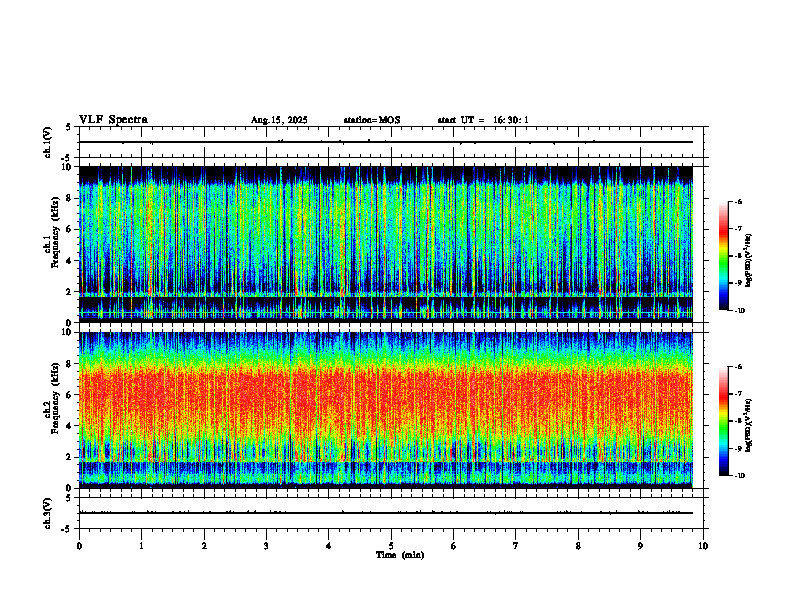Click time axis tick label "8"
This screenshot has height=612, width=792.
coord(578,546)
